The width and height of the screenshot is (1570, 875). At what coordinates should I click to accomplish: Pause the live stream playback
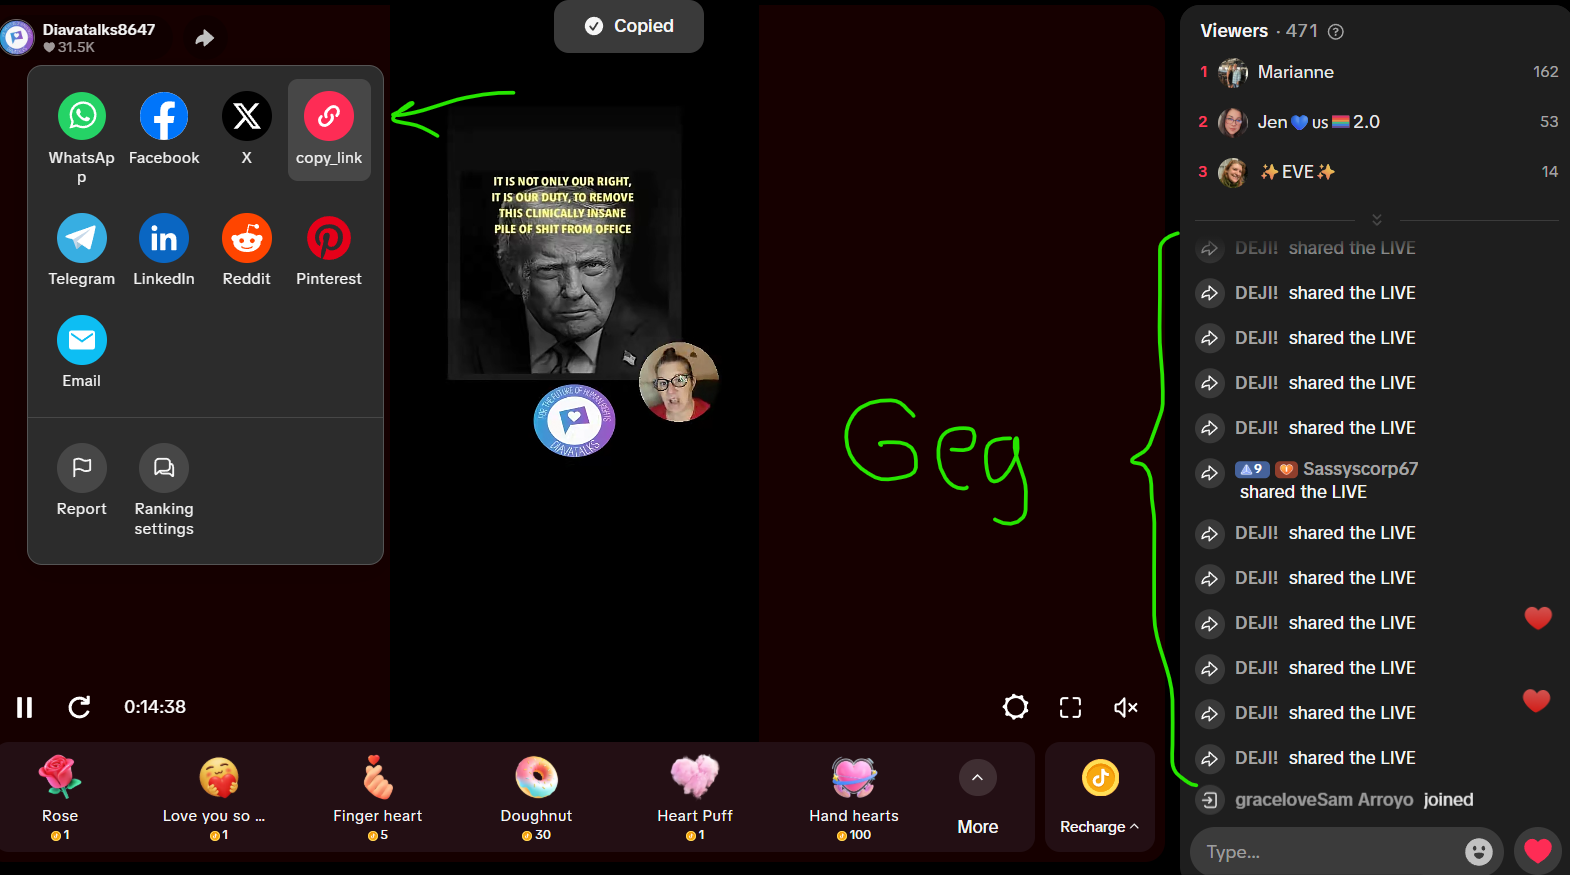[25, 707]
